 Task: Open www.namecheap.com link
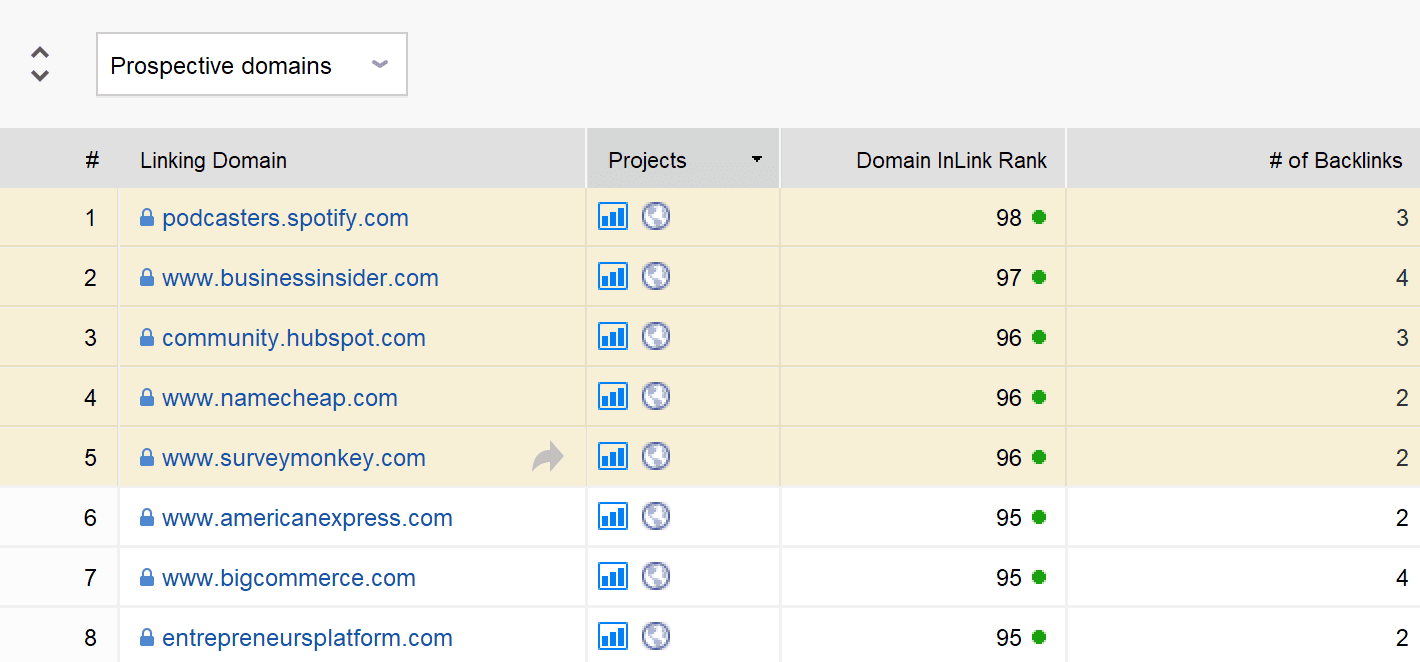tap(280, 398)
